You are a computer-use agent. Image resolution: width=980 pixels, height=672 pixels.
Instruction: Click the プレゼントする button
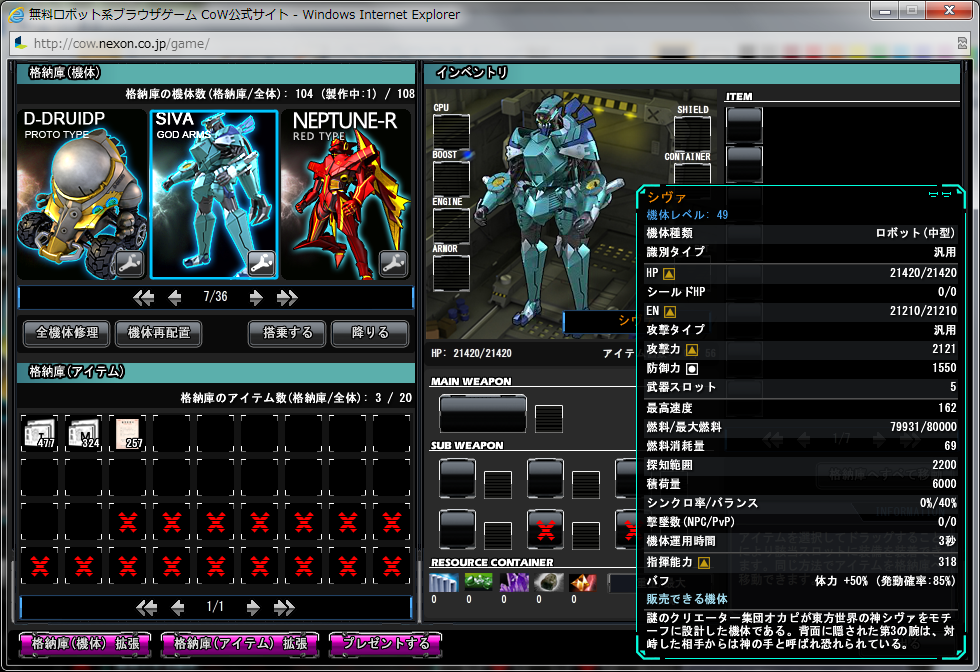(386, 644)
